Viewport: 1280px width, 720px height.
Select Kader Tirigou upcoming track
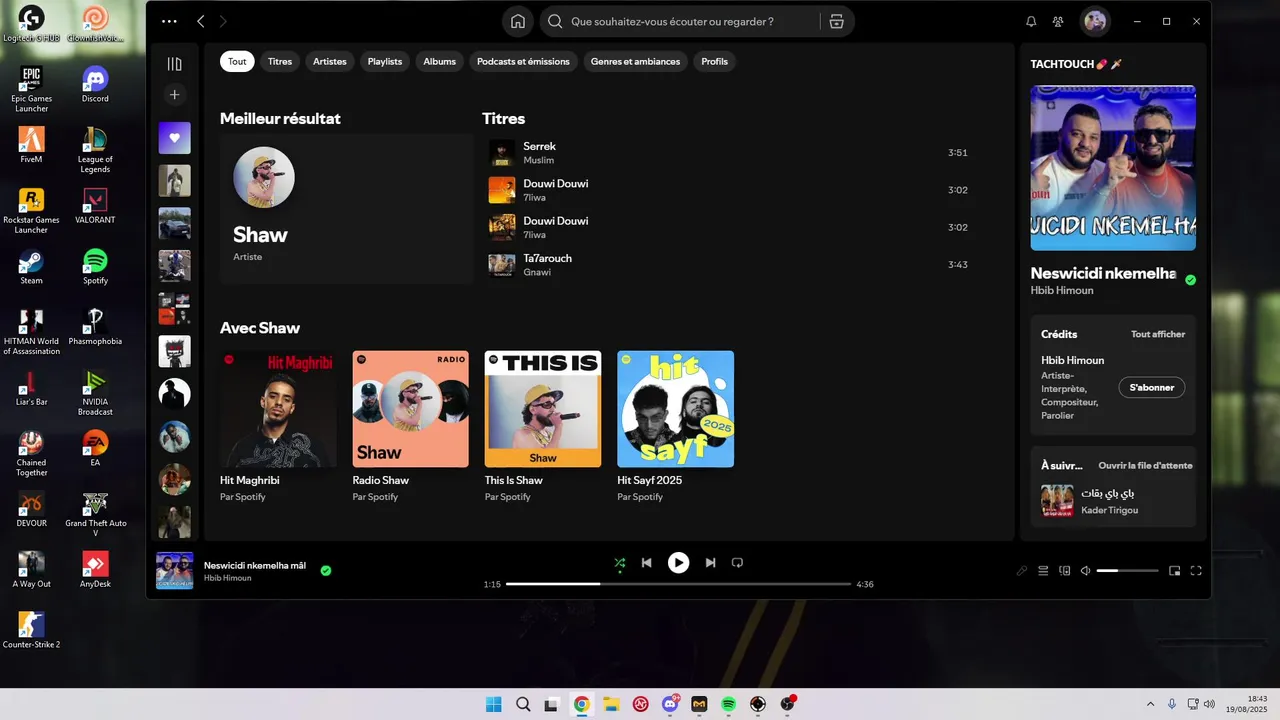(1113, 501)
